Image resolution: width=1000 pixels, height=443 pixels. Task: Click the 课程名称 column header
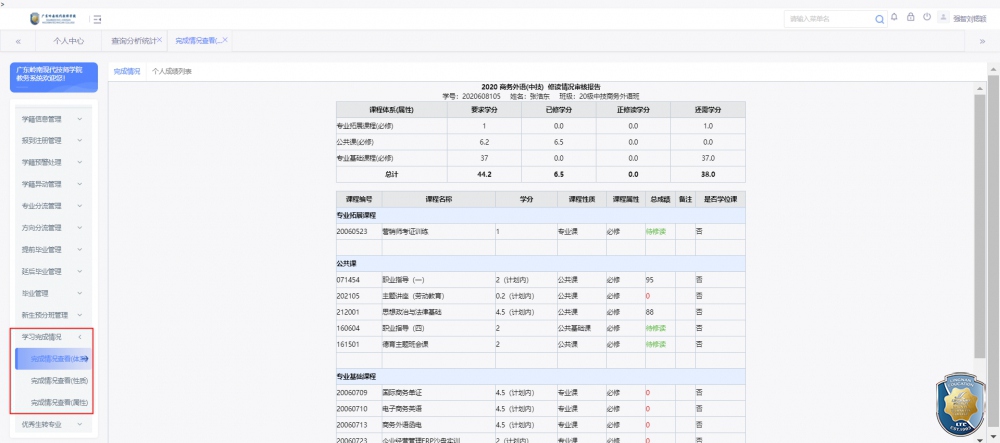click(438, 199)
